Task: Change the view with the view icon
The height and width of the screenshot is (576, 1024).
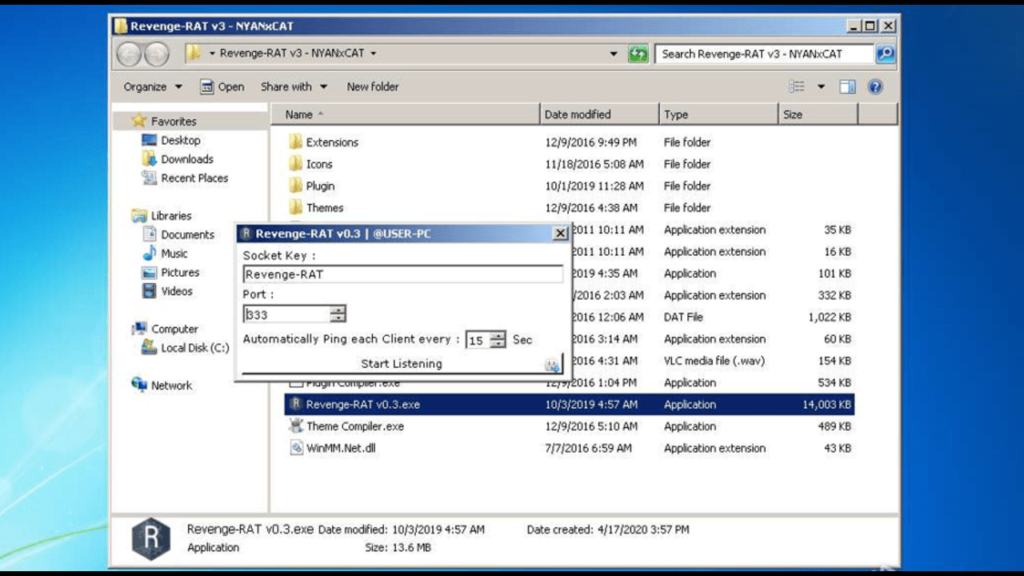Action: [x=797, y=87]
